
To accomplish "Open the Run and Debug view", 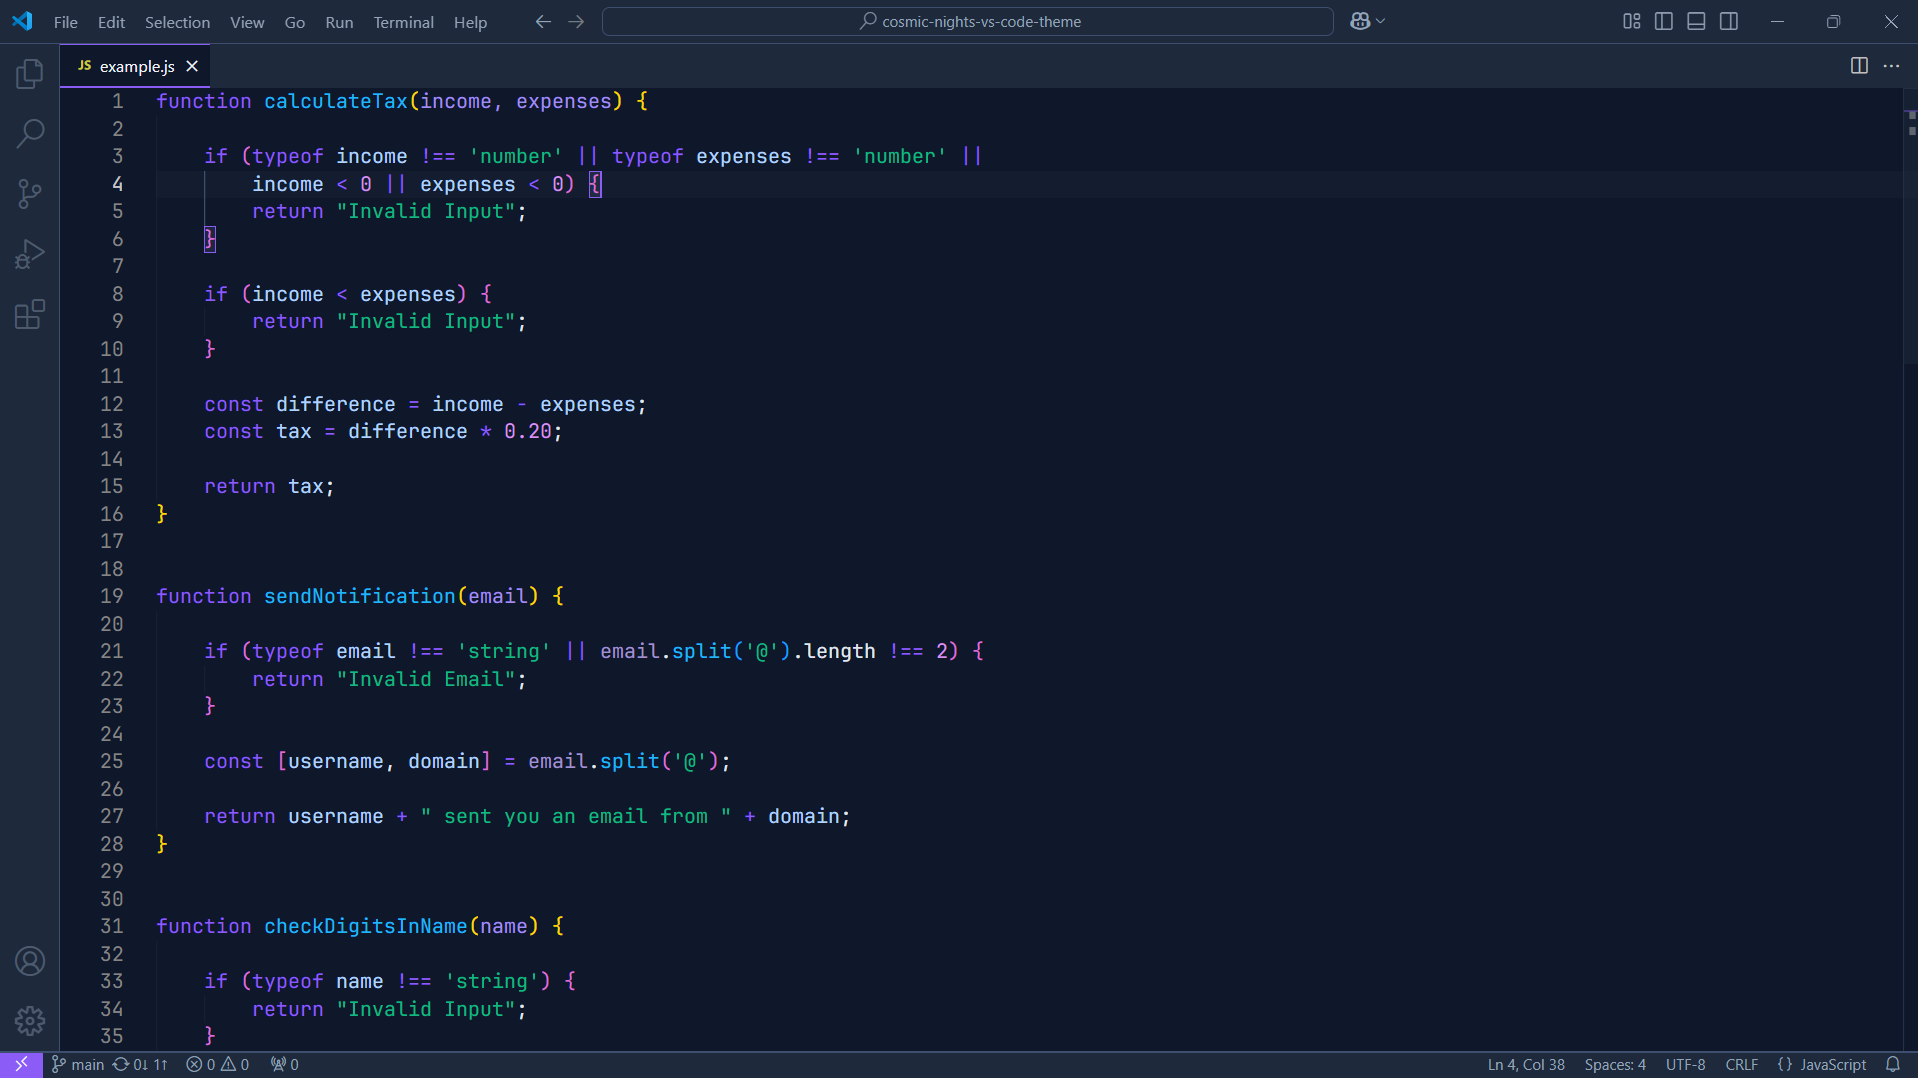I will point(30,254).
